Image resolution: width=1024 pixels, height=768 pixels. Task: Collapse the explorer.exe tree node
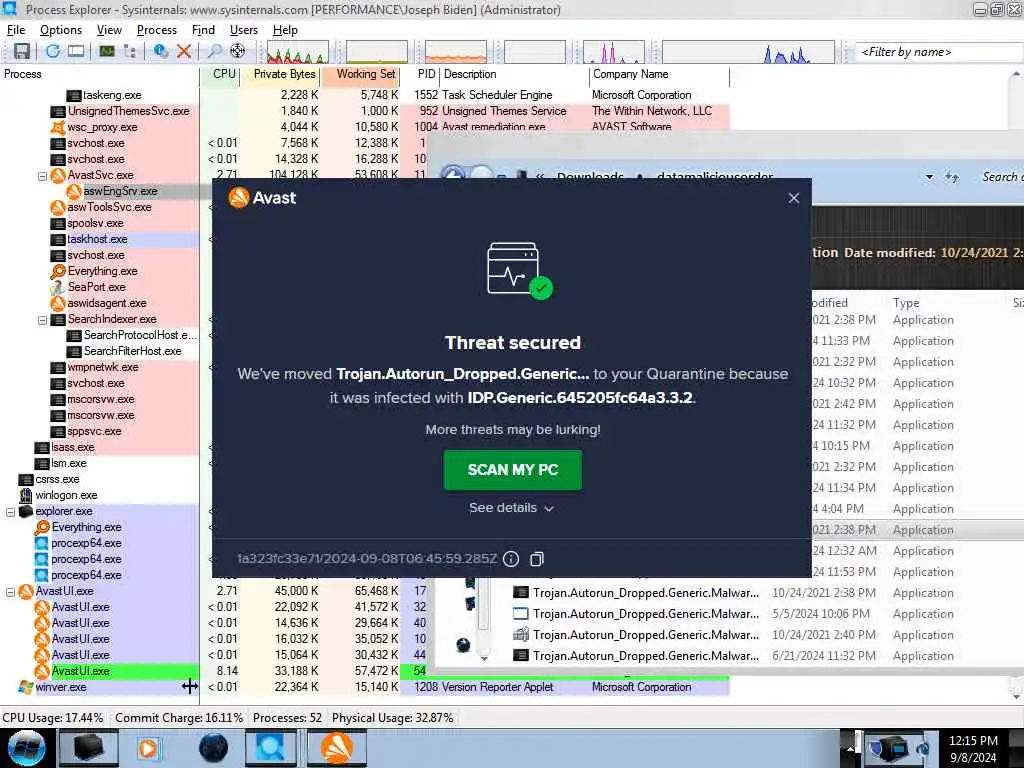click(10, 512)
